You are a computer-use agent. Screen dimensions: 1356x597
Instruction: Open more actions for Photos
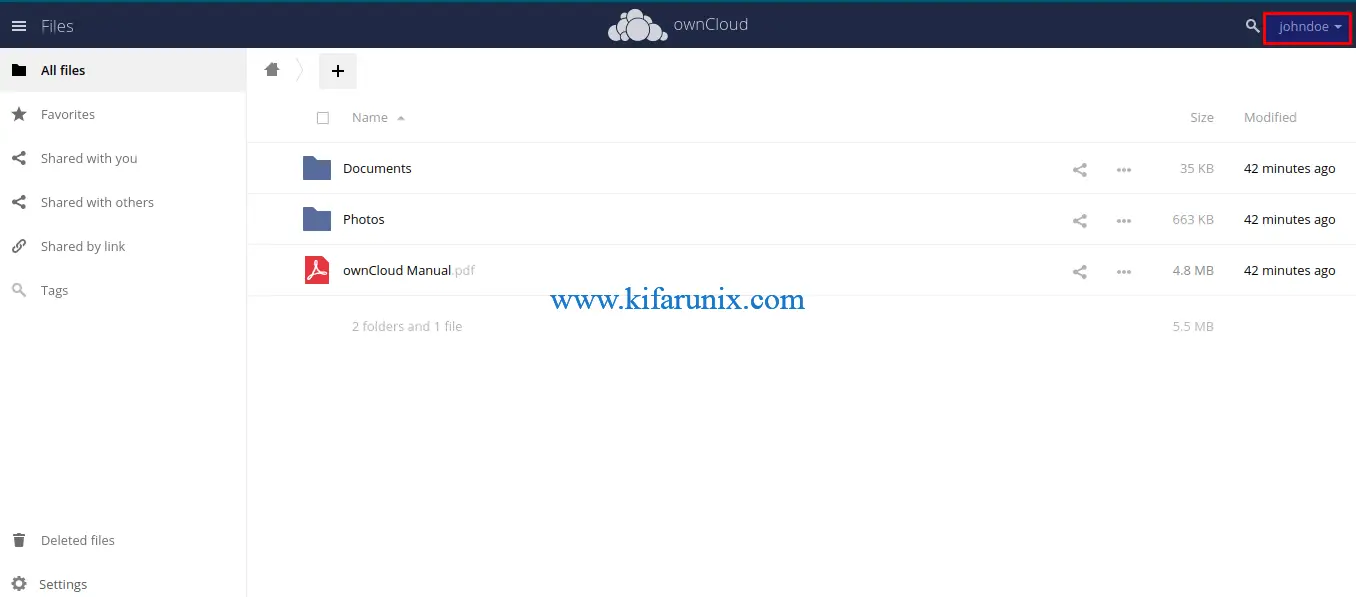[1124, 221]
